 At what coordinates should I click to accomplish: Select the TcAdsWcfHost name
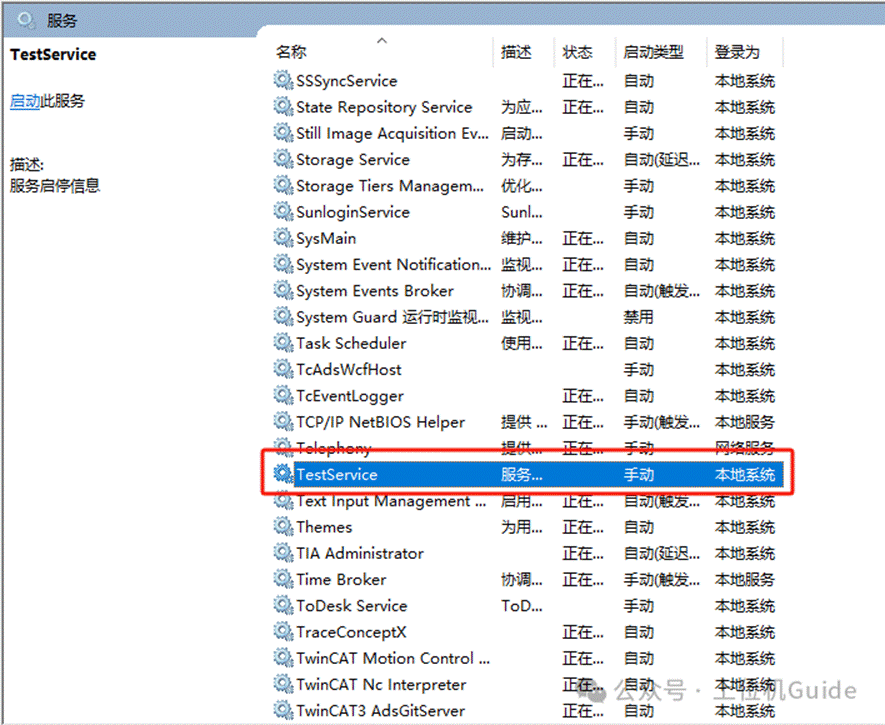[349, 370]
